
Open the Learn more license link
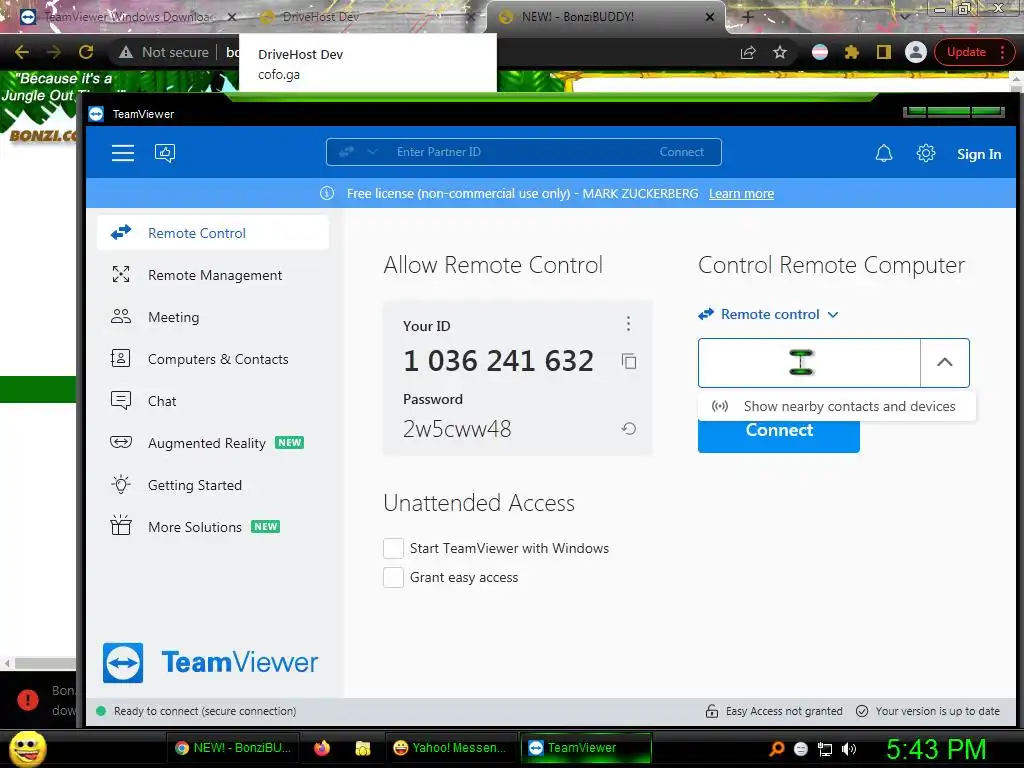[x=741, y=193]
